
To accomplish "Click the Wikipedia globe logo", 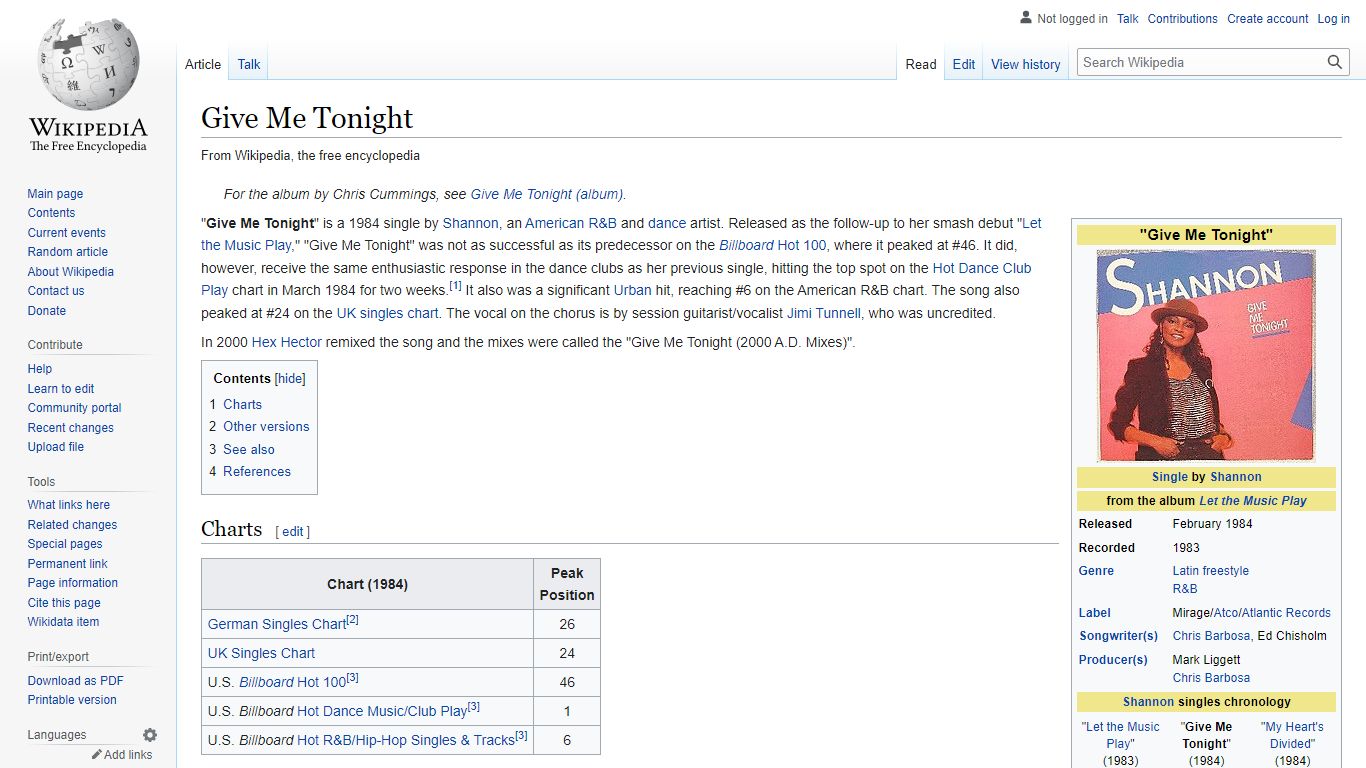I will (x=88, y=62).
